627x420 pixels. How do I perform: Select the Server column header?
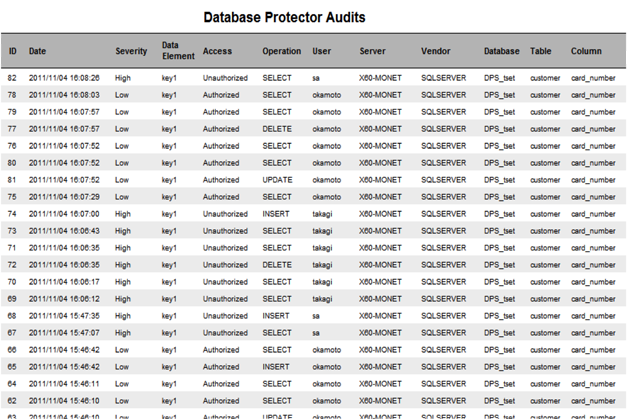click(371, 50)
